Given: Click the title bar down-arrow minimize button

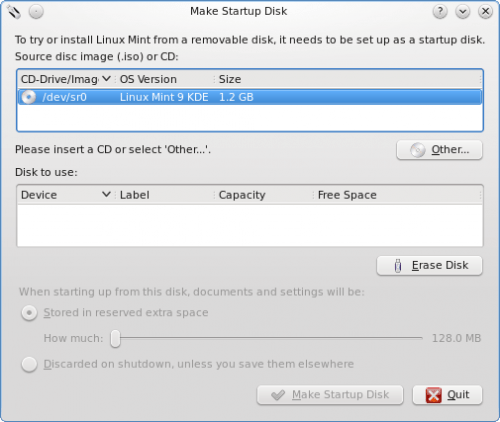Looking at the screenshot, I should [x=463, y=12].
